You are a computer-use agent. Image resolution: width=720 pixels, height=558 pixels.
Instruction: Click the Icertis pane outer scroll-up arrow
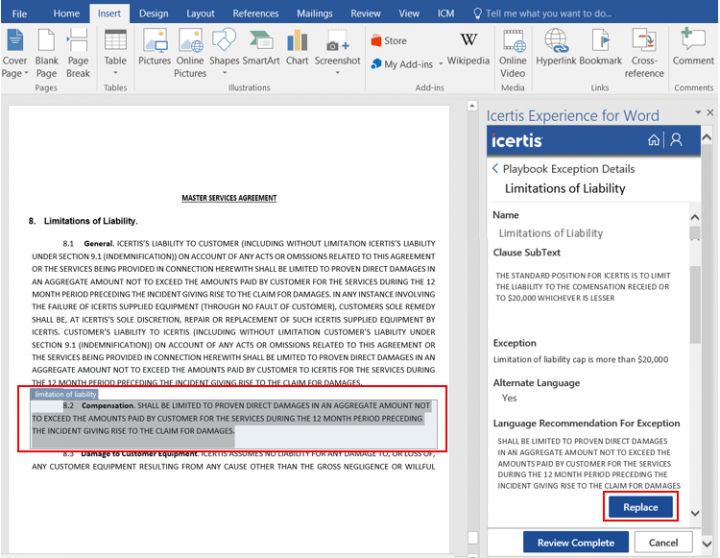pyautogui.click(x=707, y=137)
